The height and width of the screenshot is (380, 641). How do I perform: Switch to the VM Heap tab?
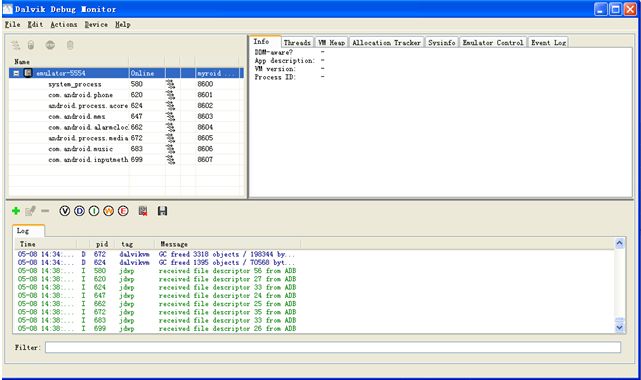click(332, 42)
